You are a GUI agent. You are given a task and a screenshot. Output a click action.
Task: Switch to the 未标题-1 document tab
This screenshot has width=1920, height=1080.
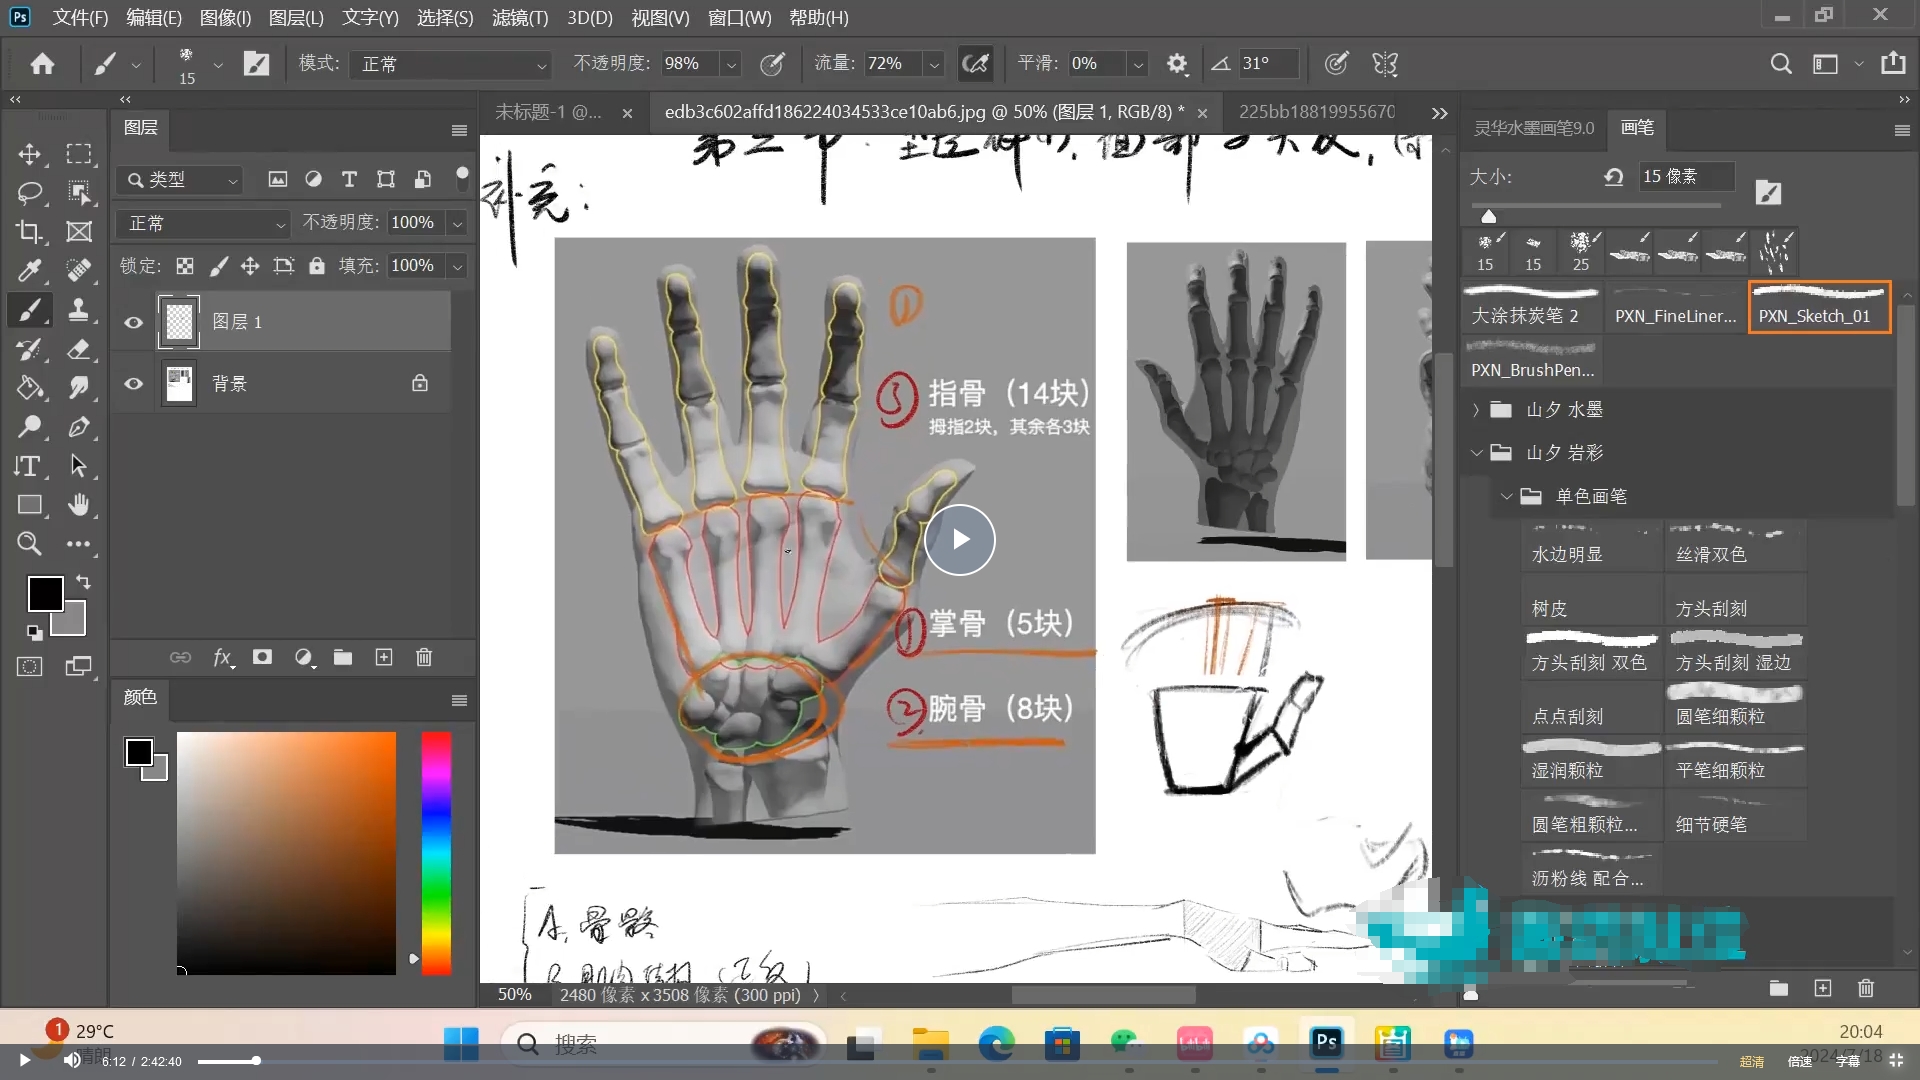549,112
